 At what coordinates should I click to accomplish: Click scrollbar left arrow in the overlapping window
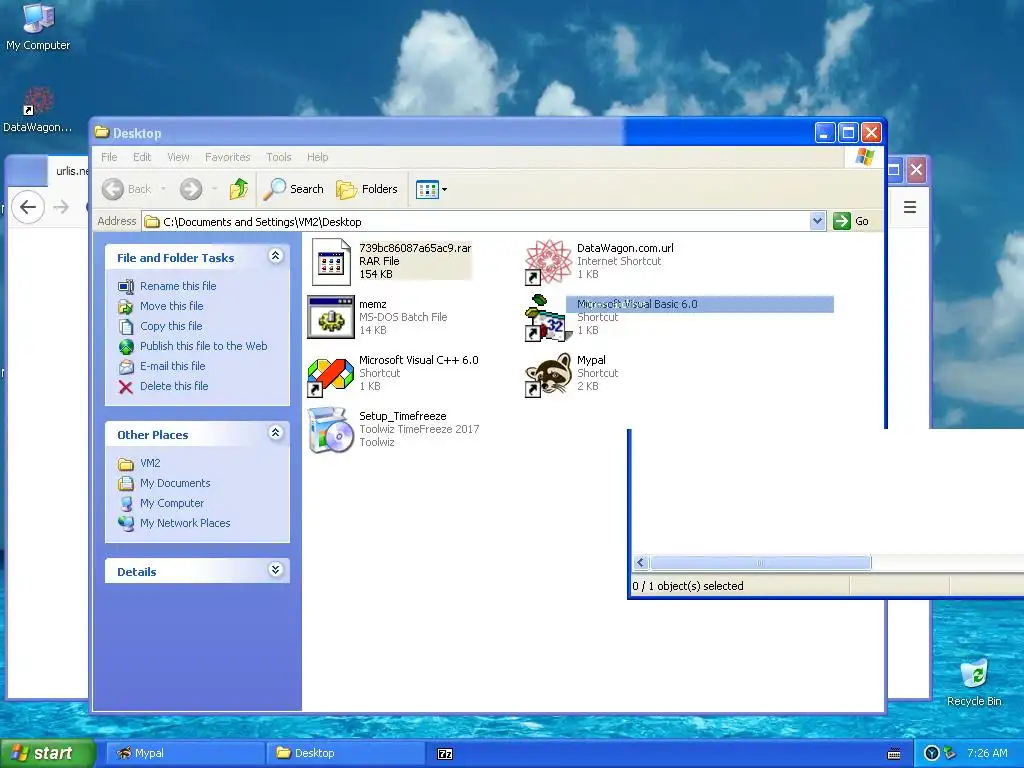[x=641, y=563]
